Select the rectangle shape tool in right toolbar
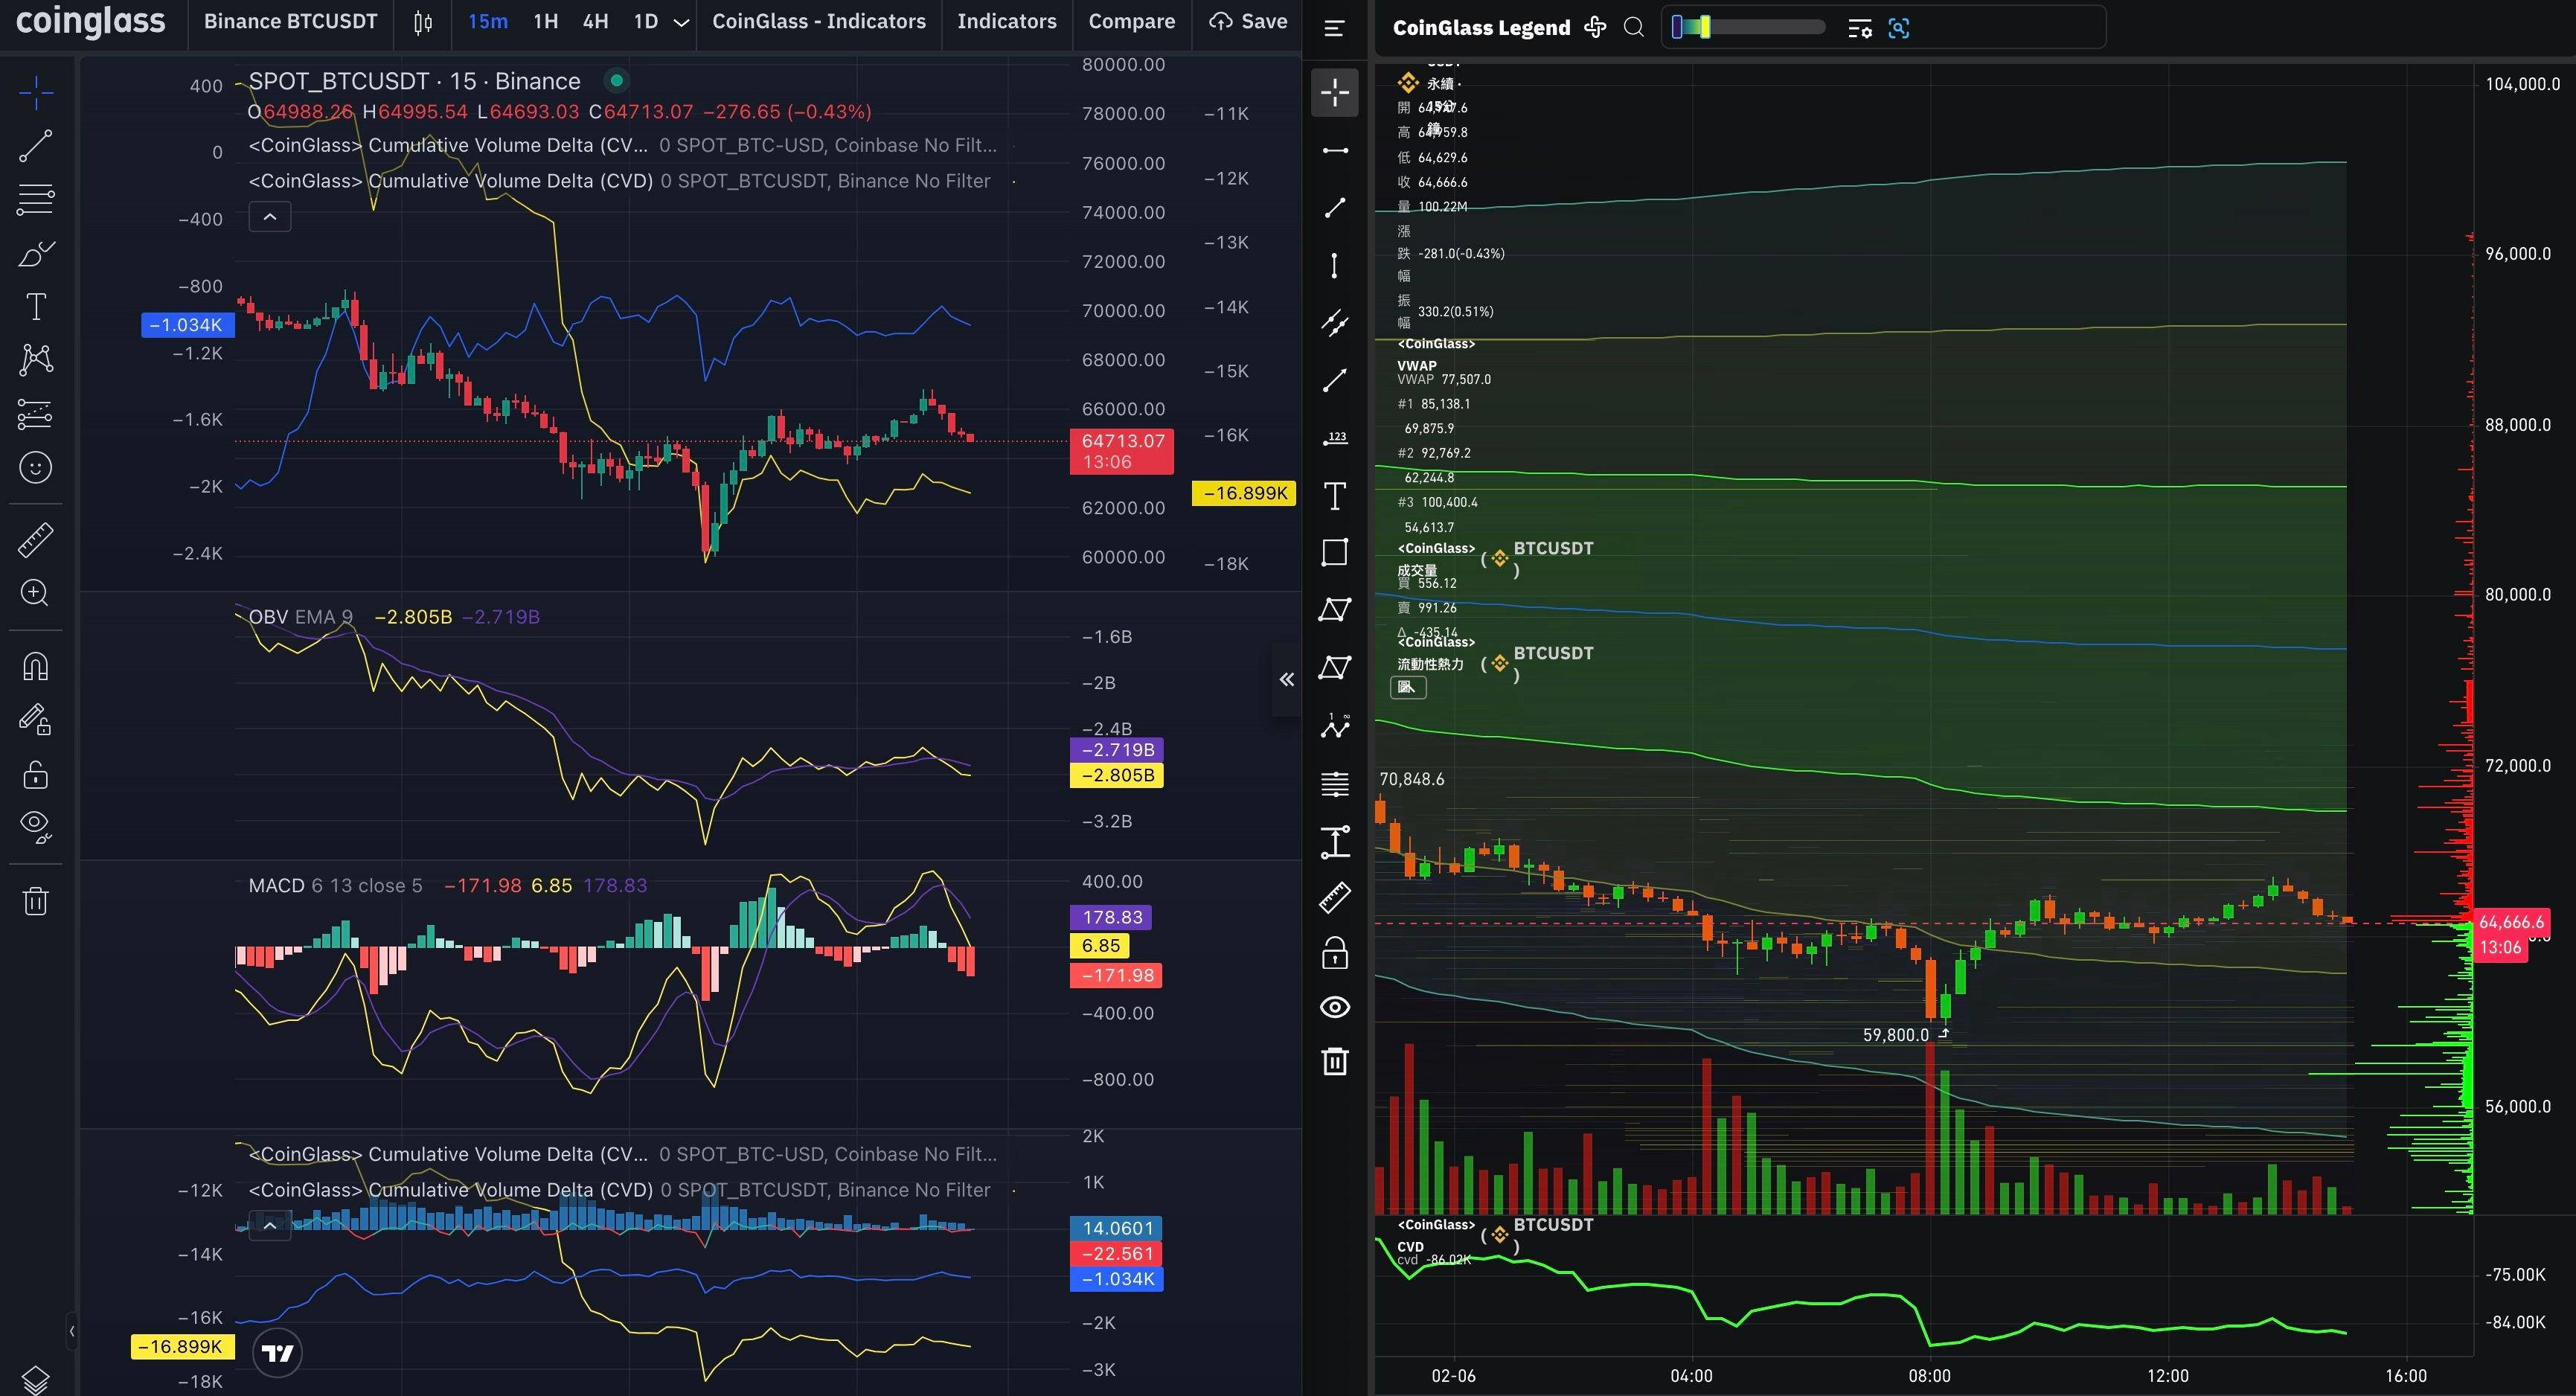The width and height of the screenshot is (2576, 1396). [1334, 553]
